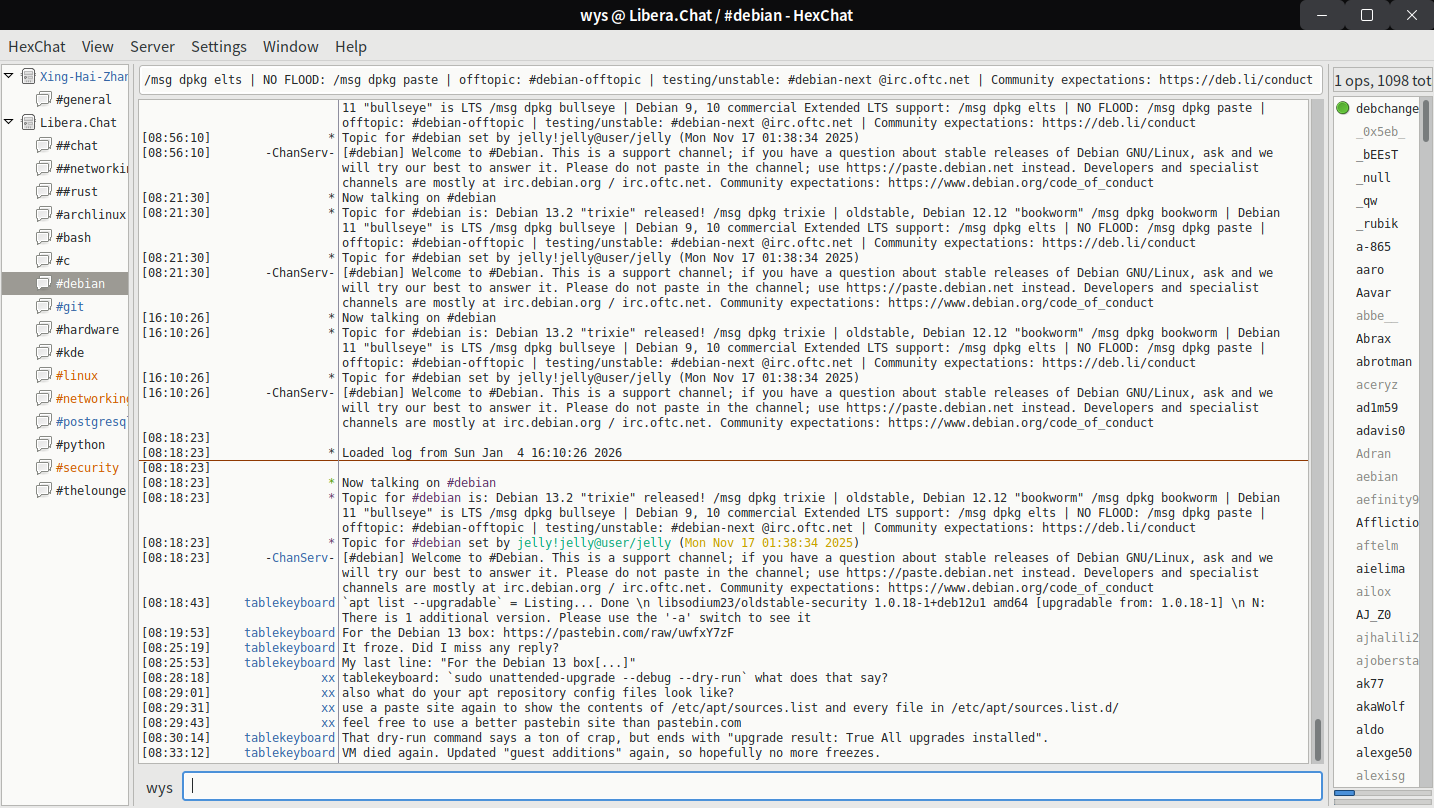The image size is (1434, 808).
Task: Open the Settings menu
Action: pyautogui.click(x=219, y=47)
